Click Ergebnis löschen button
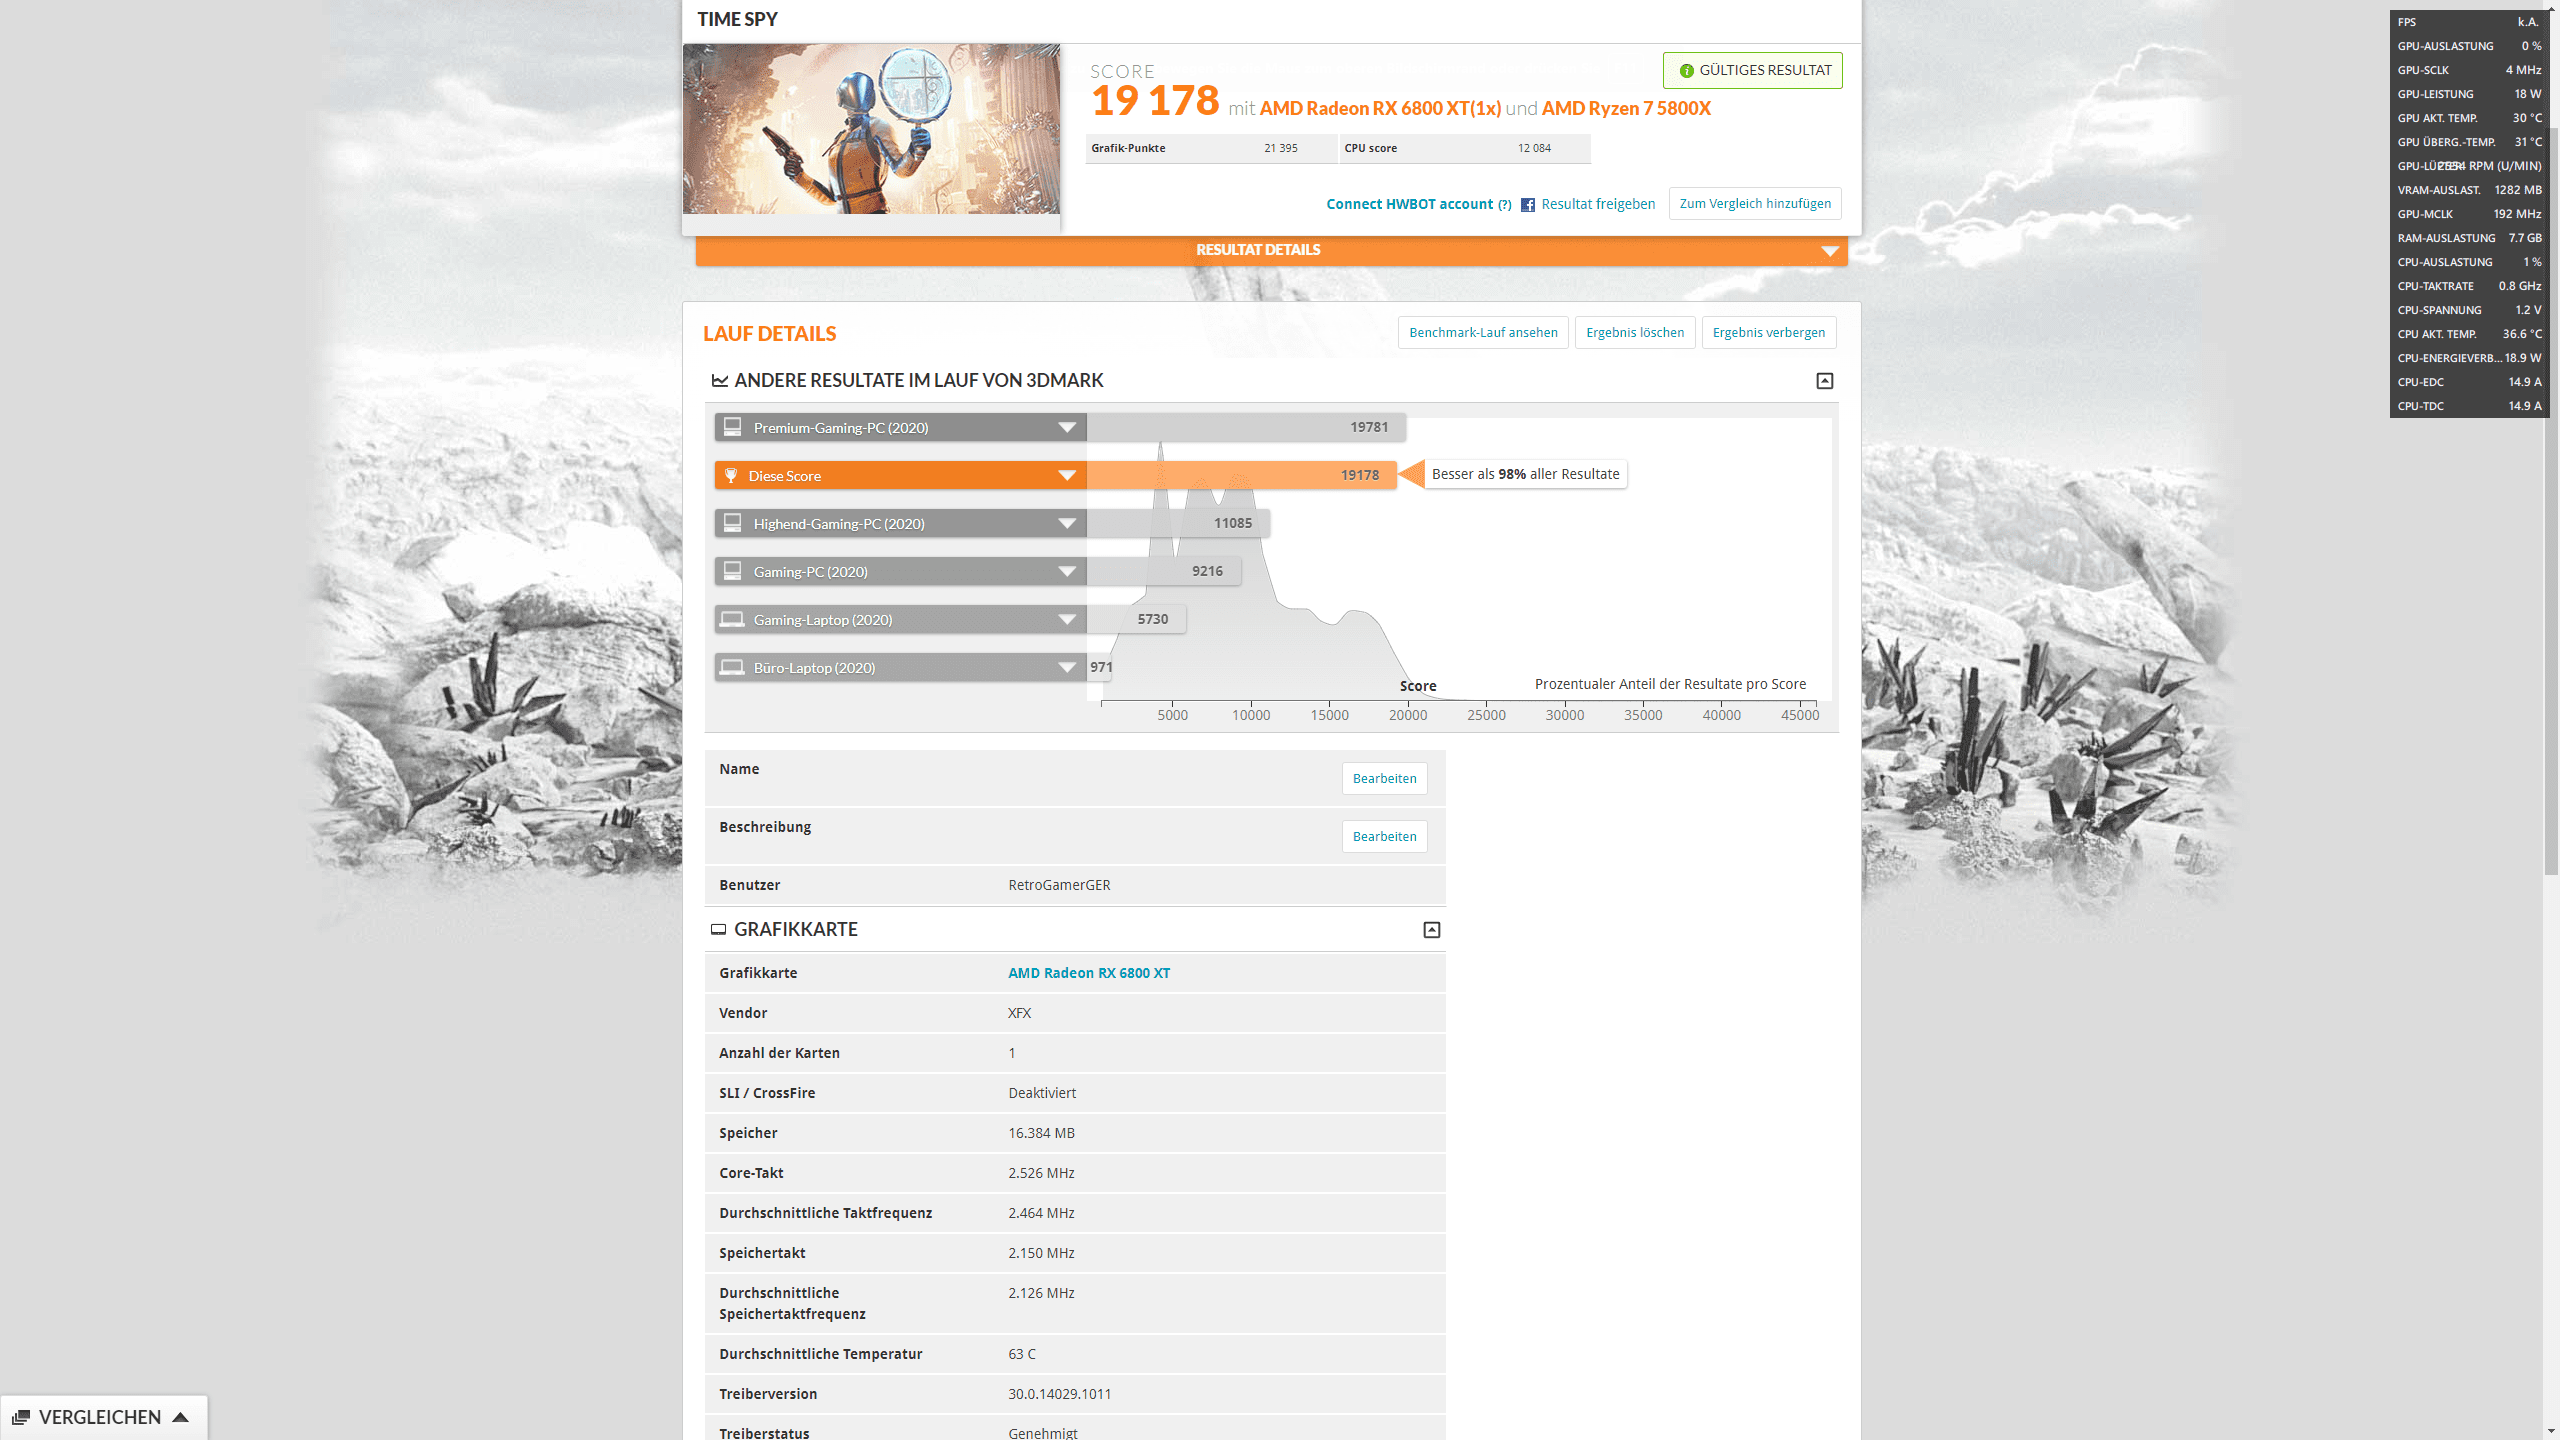This screenshot has width=2560, height=1440. tap(1635, 333)
